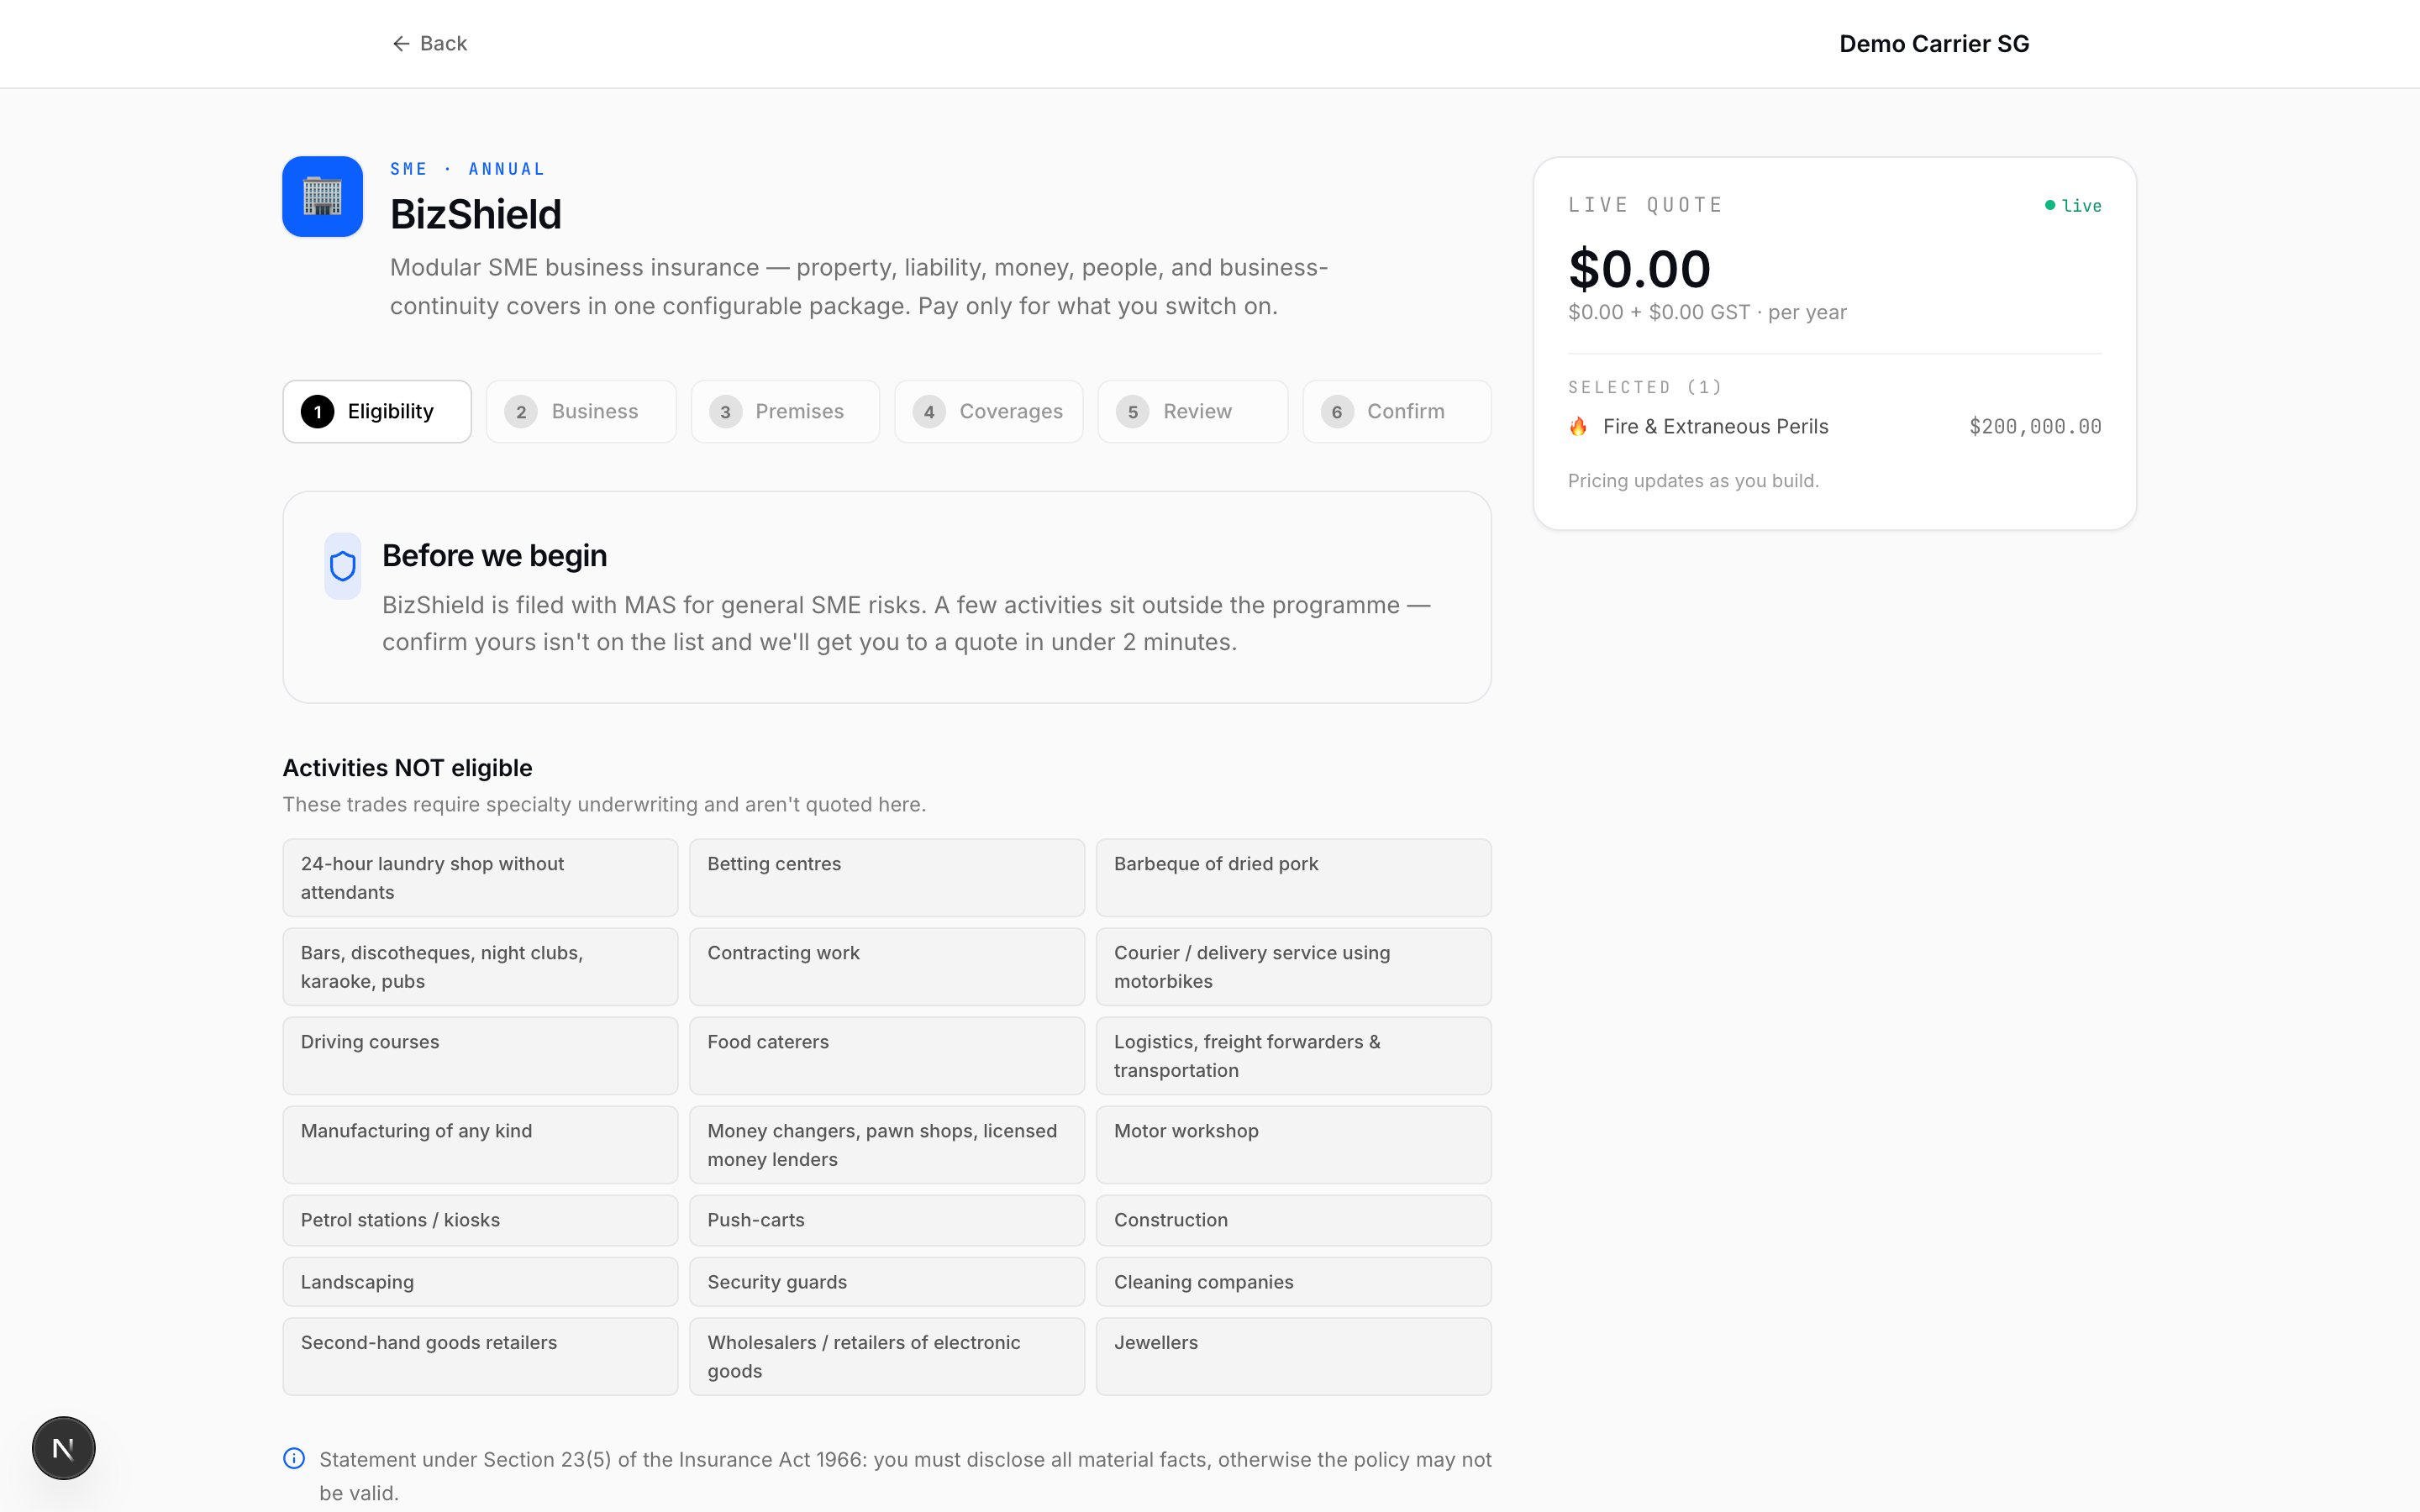Open the Next.js dev tools N badge
This screenshot has height=1512, width=2420.
pyautogui.click(x=63, y=1447)
